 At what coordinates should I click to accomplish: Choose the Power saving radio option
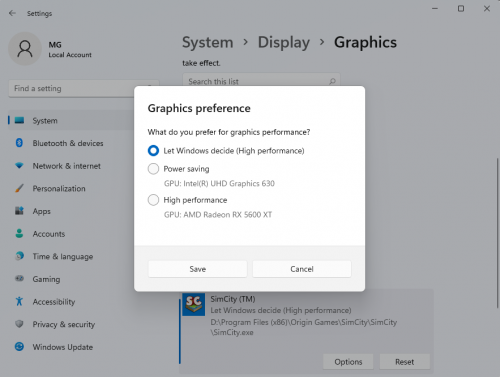tap(153, 169)
